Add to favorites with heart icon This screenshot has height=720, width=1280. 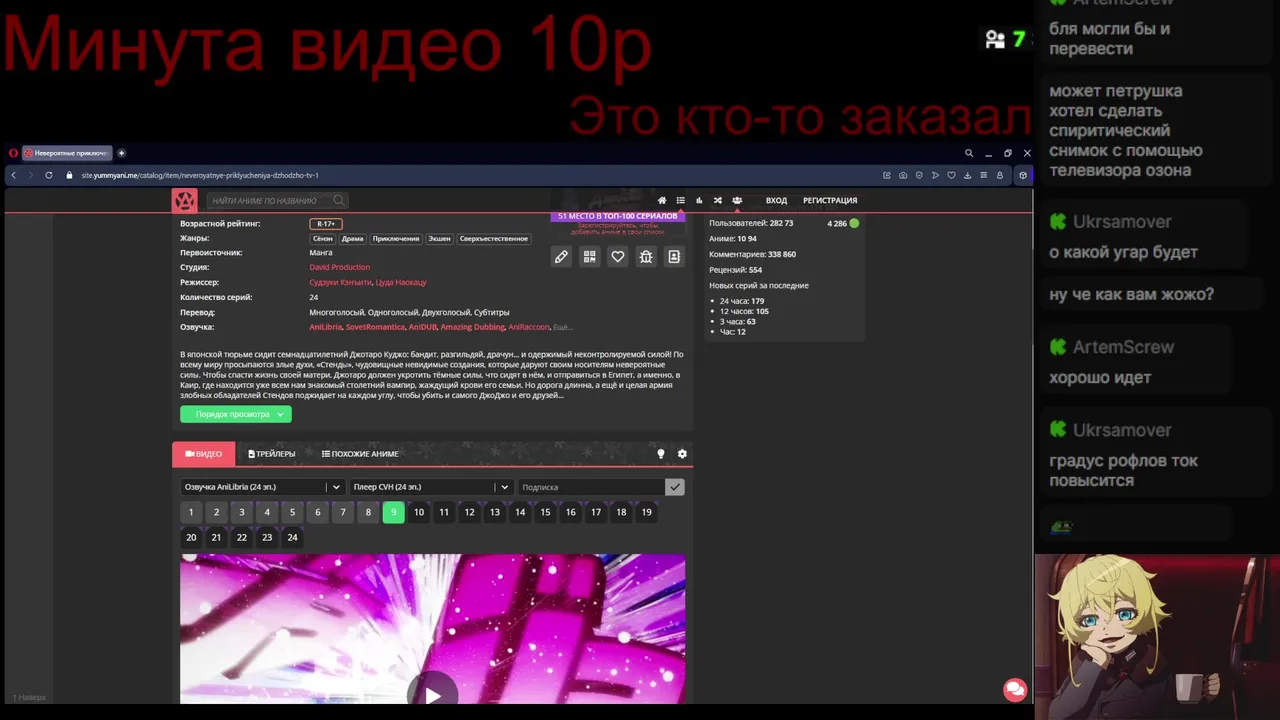coord(618,257)
